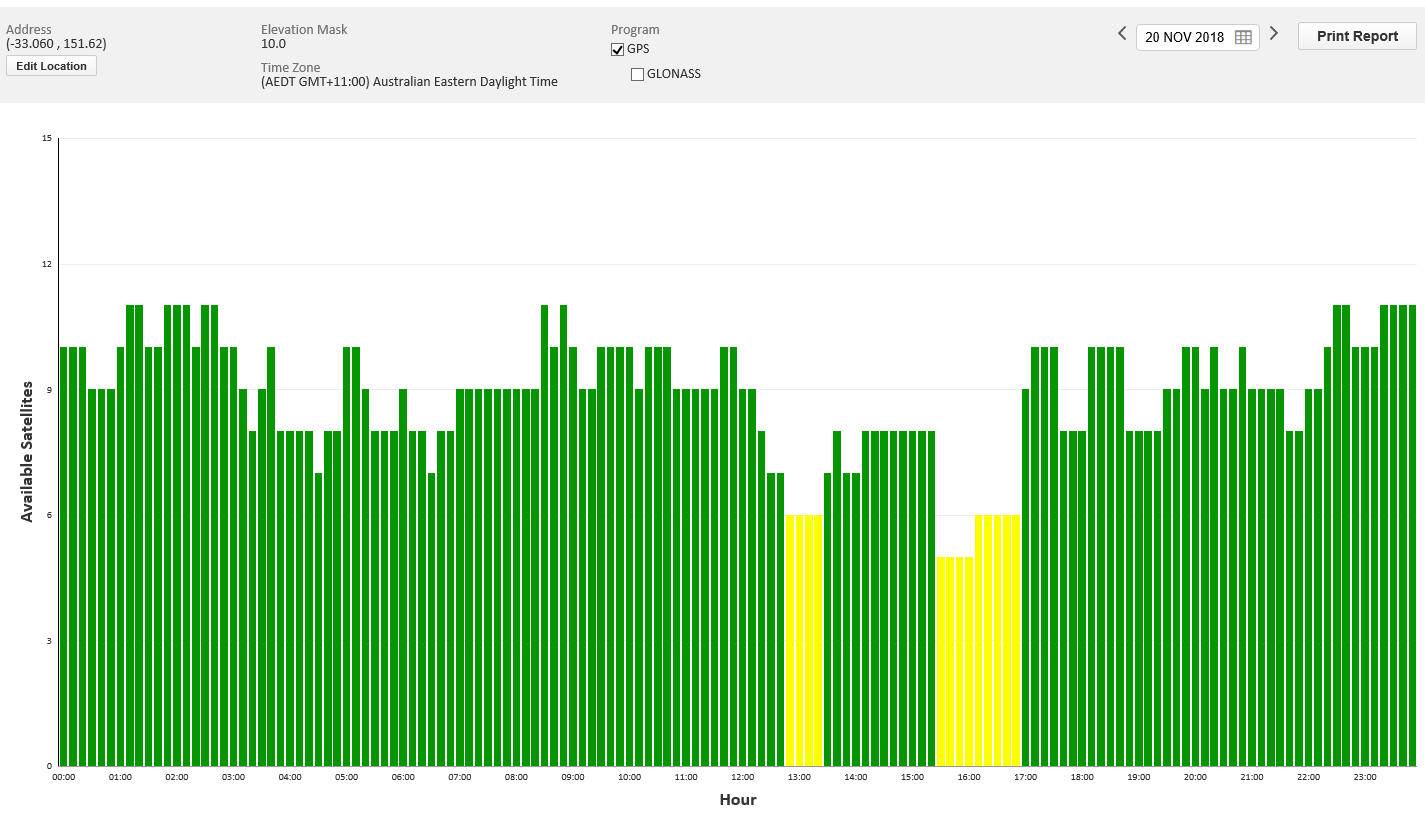
Task: Click the shortest yellow bar at 16:00
Action: point(960,660)
